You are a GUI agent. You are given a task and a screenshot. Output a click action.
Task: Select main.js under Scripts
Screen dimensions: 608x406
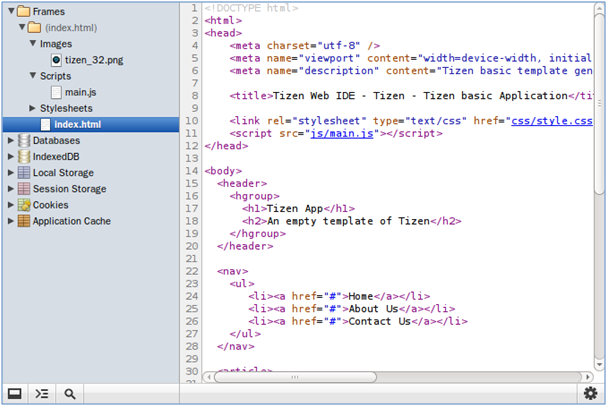click(80, 92)
